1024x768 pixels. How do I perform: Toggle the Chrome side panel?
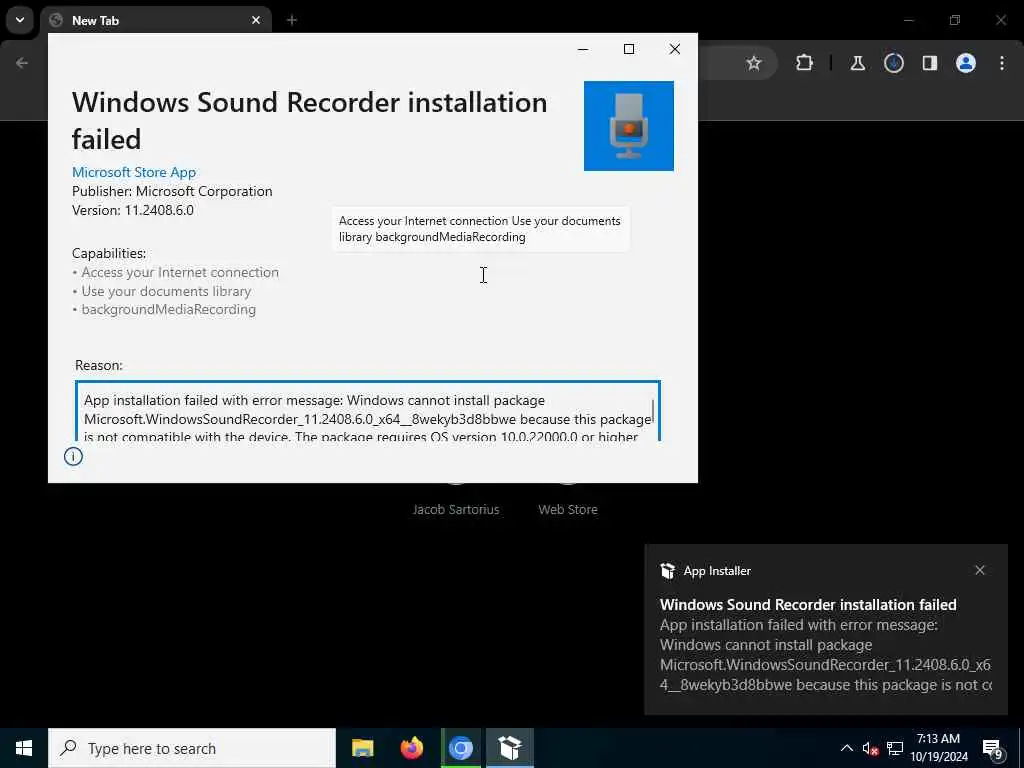930,63
